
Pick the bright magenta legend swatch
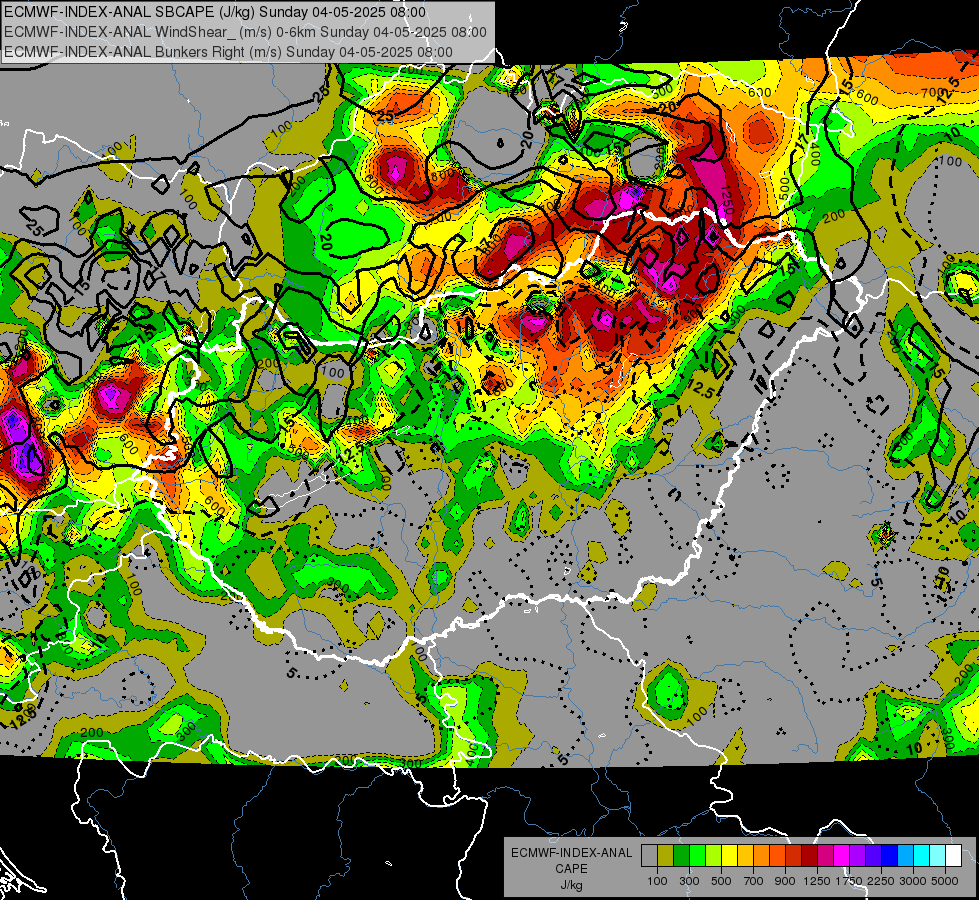click(842, 855)
